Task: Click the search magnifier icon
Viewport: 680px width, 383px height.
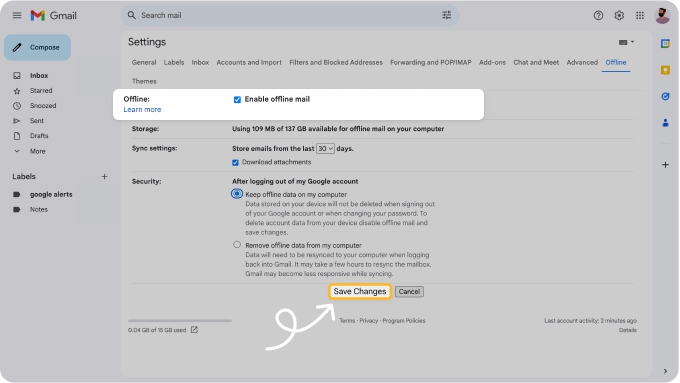Action: click(131, 15)
